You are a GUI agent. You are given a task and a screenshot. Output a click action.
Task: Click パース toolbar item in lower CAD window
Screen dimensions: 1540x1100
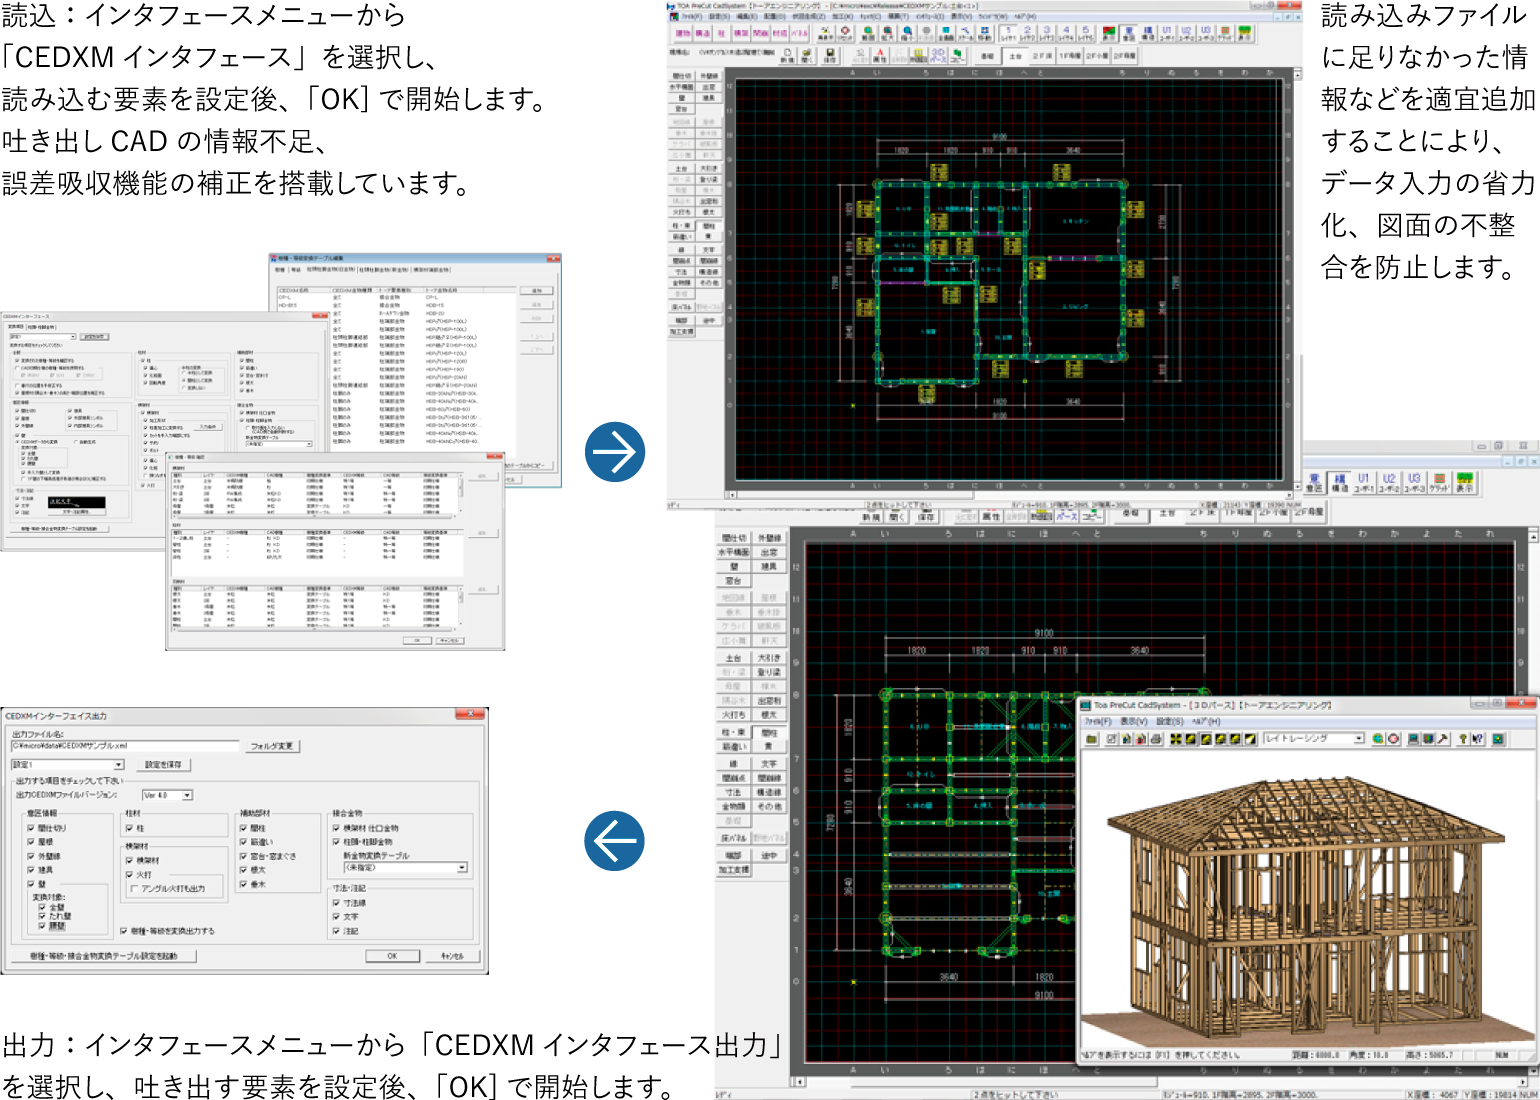(x=1067, y=517)
